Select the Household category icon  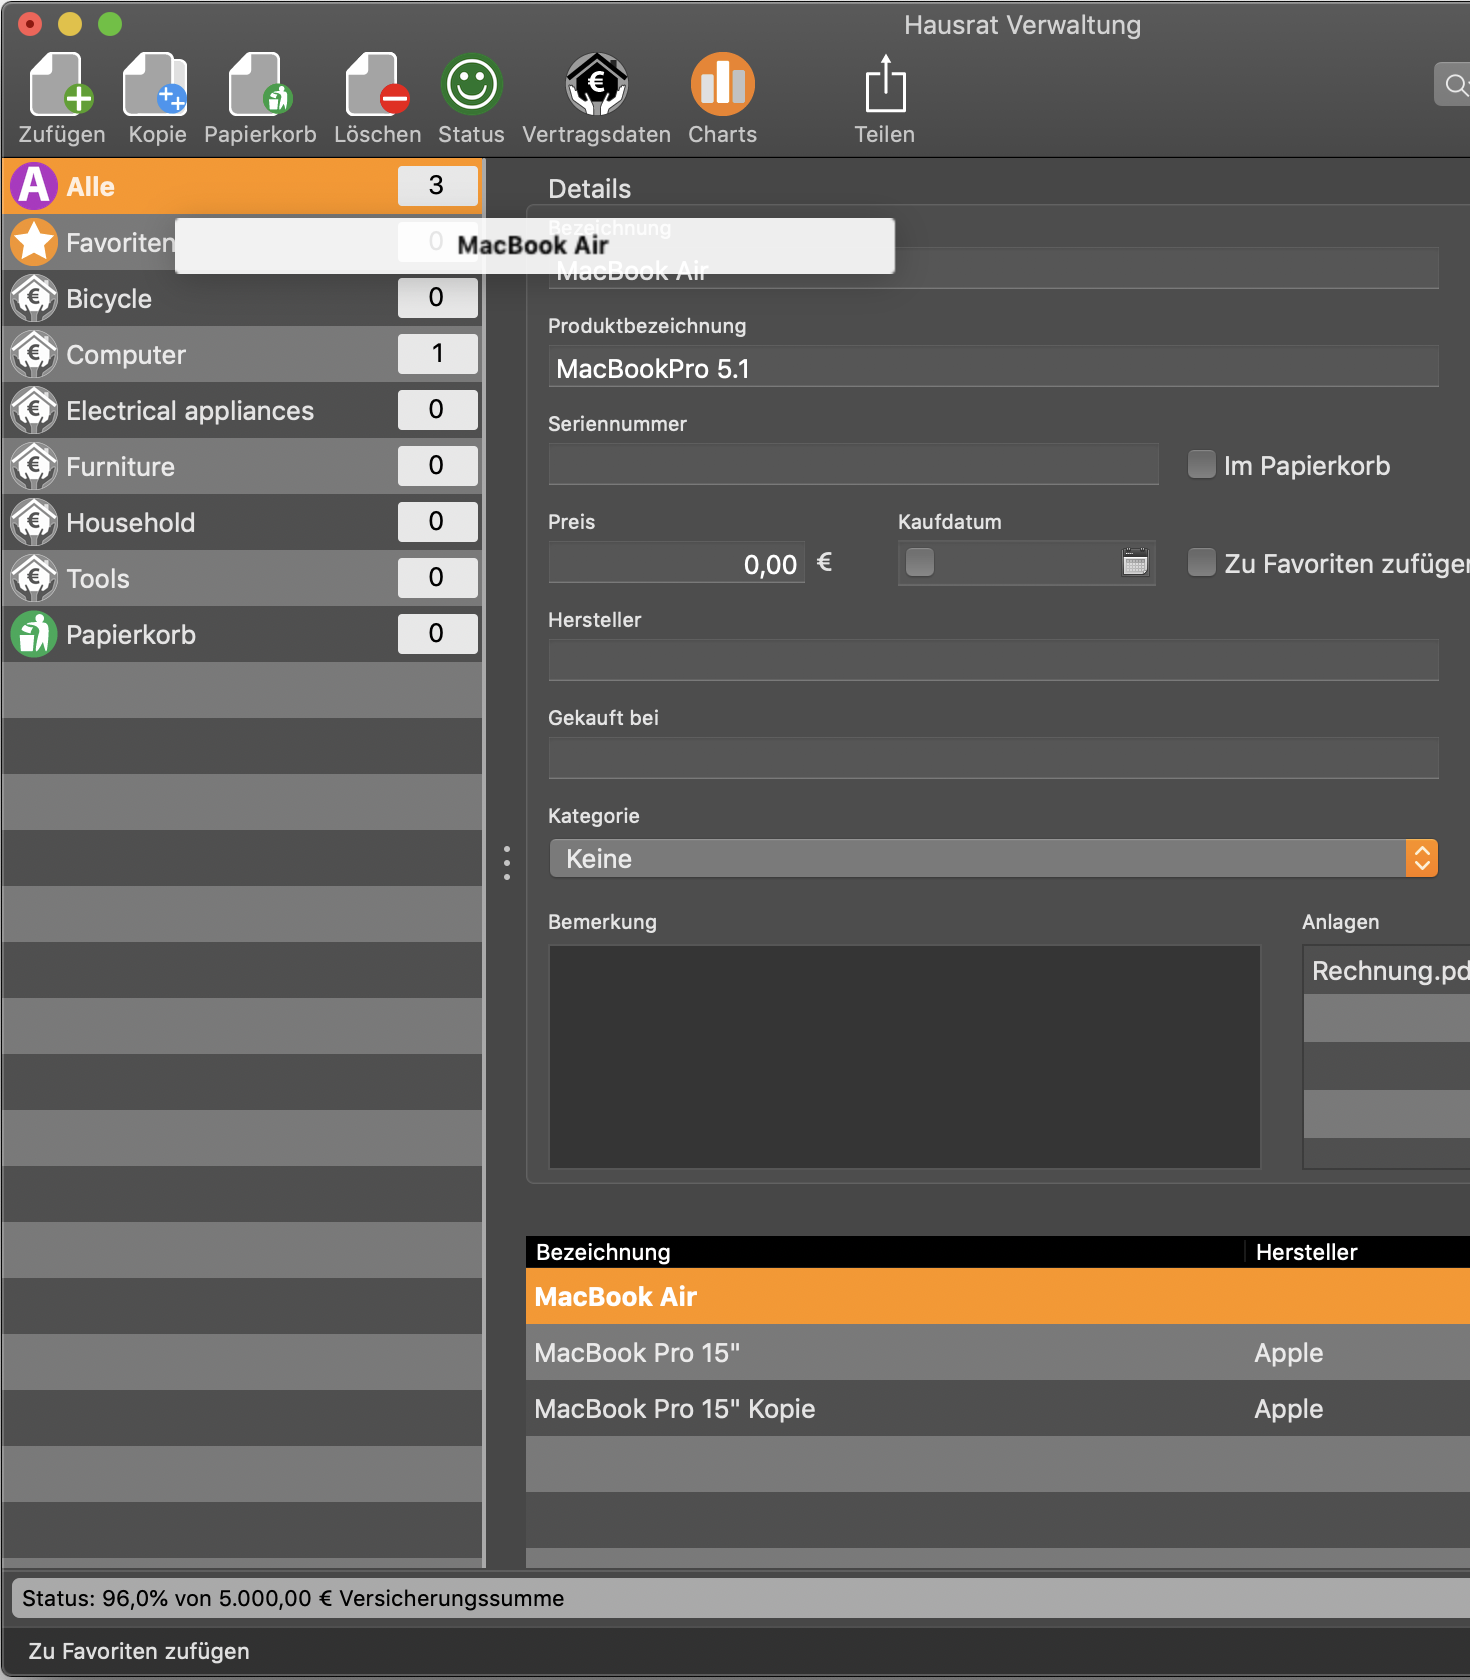point(34,522)
